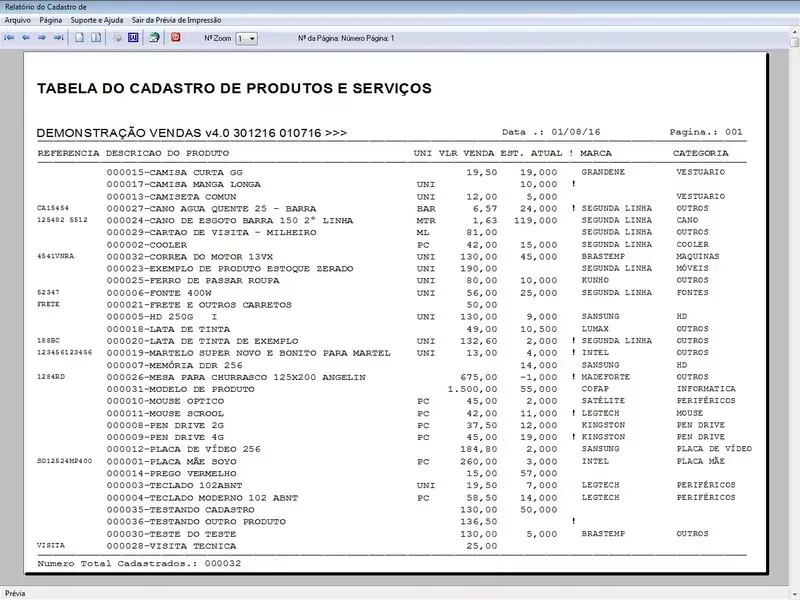Click the printer icon to print

(117, 38)
